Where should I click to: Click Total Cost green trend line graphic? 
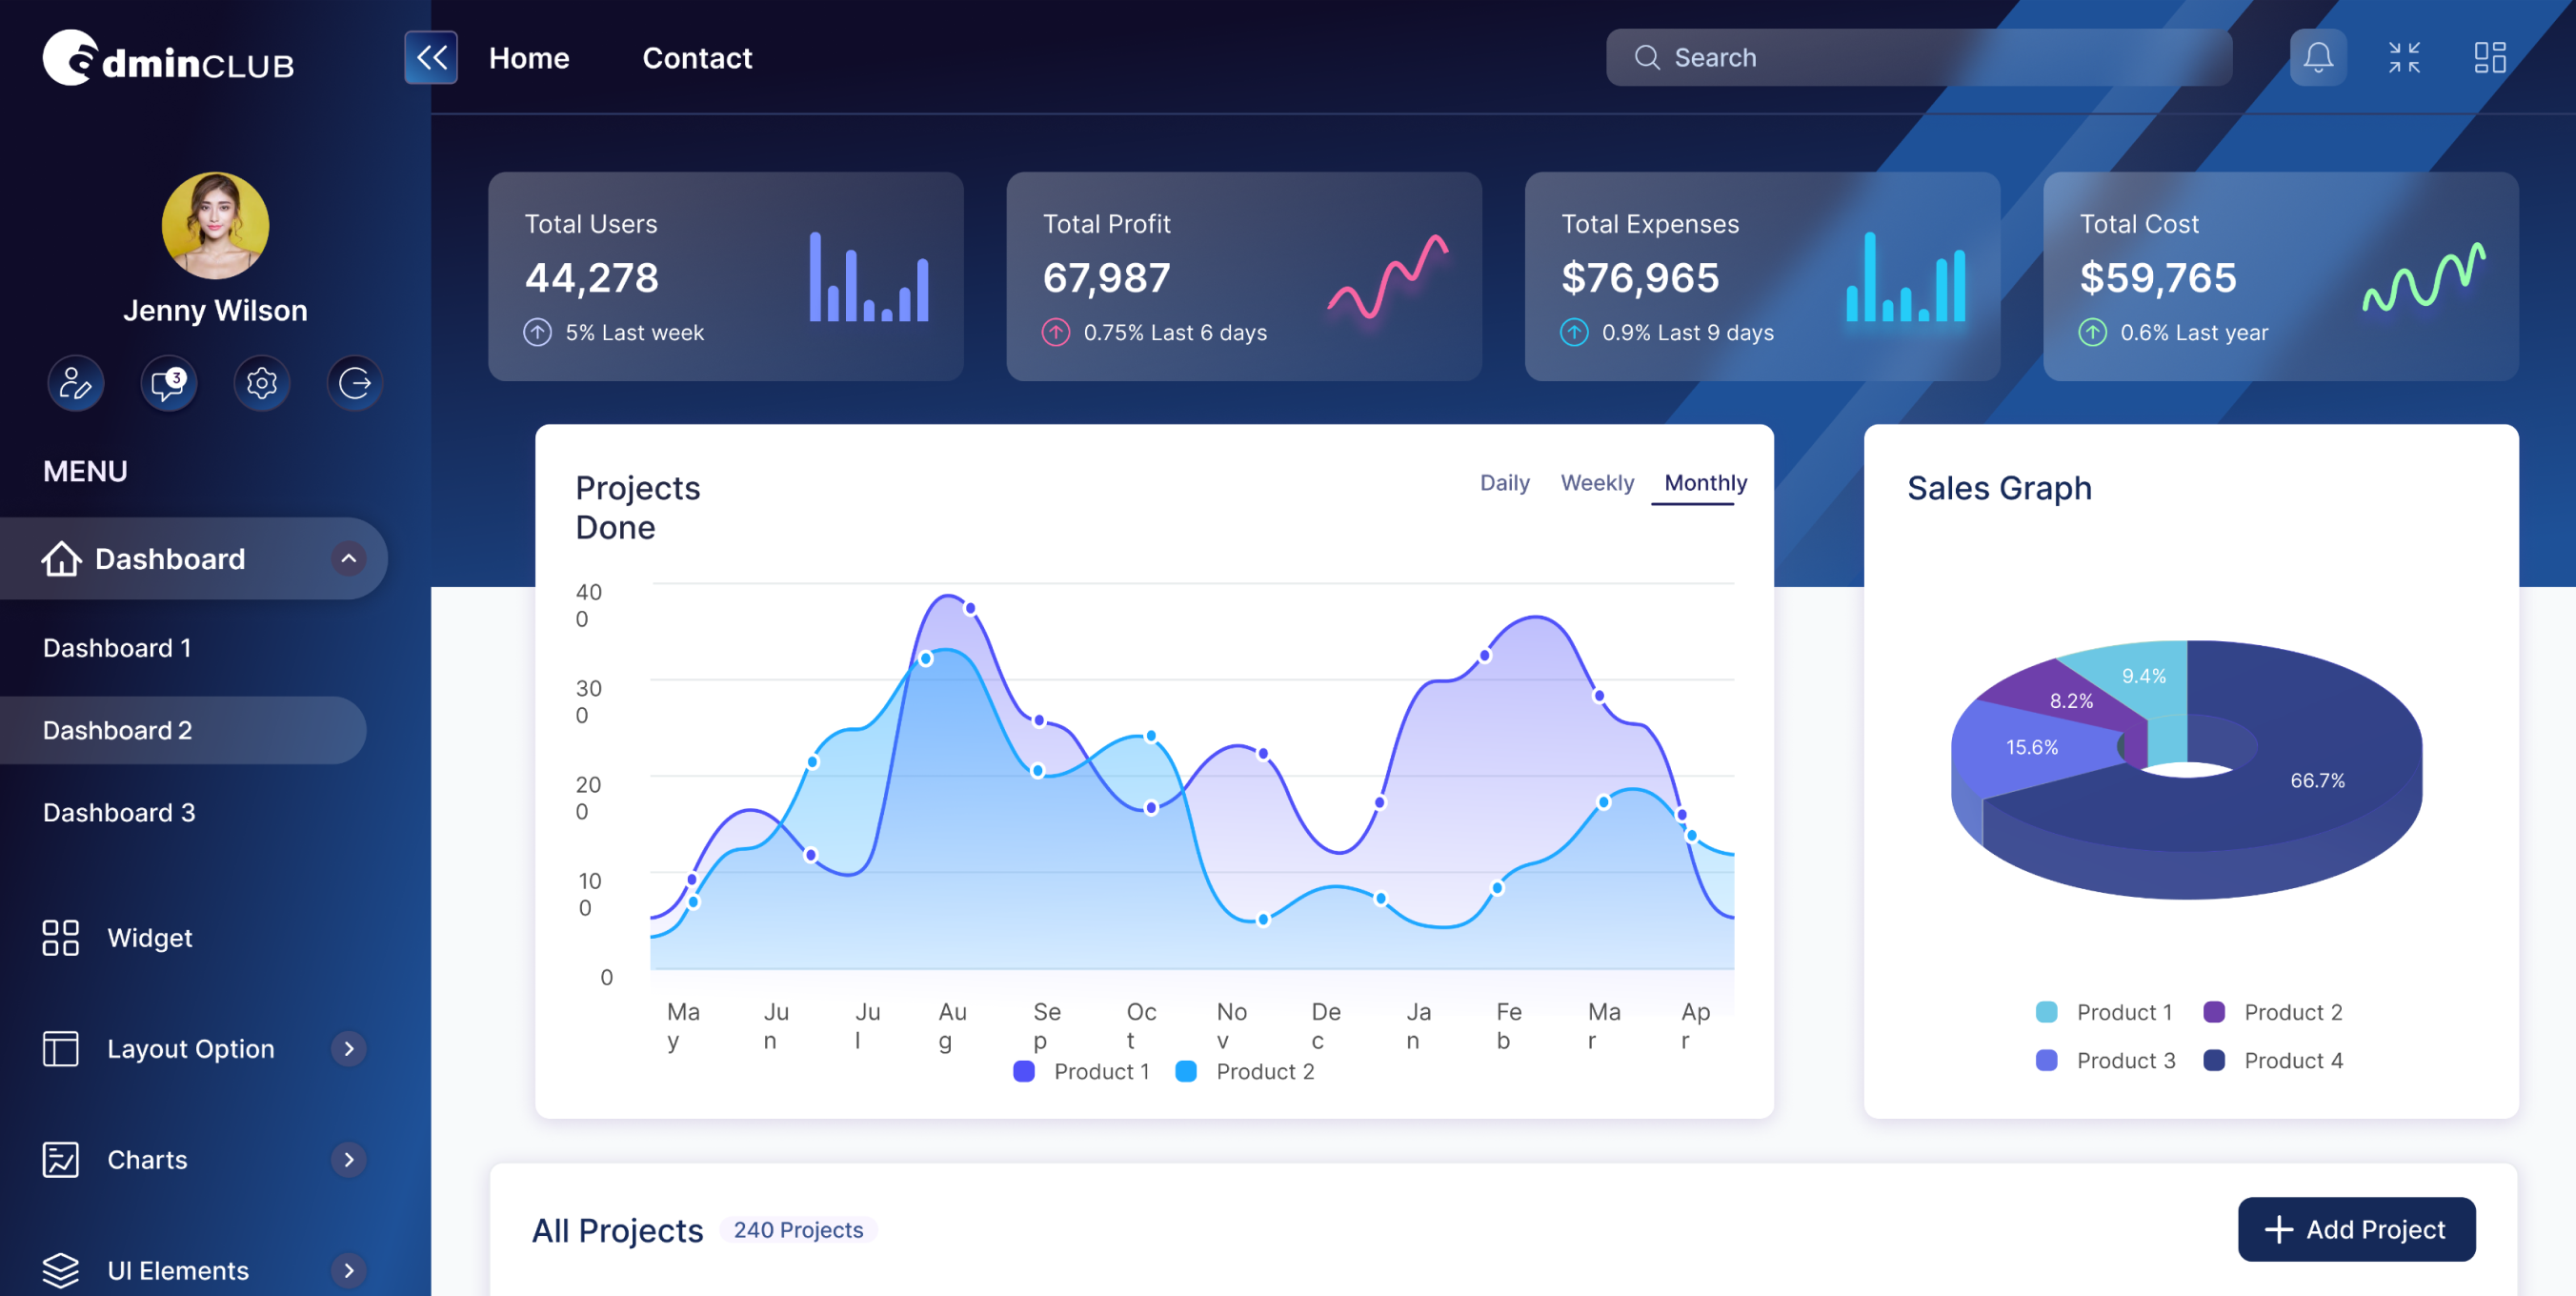tap(2424, 277)
